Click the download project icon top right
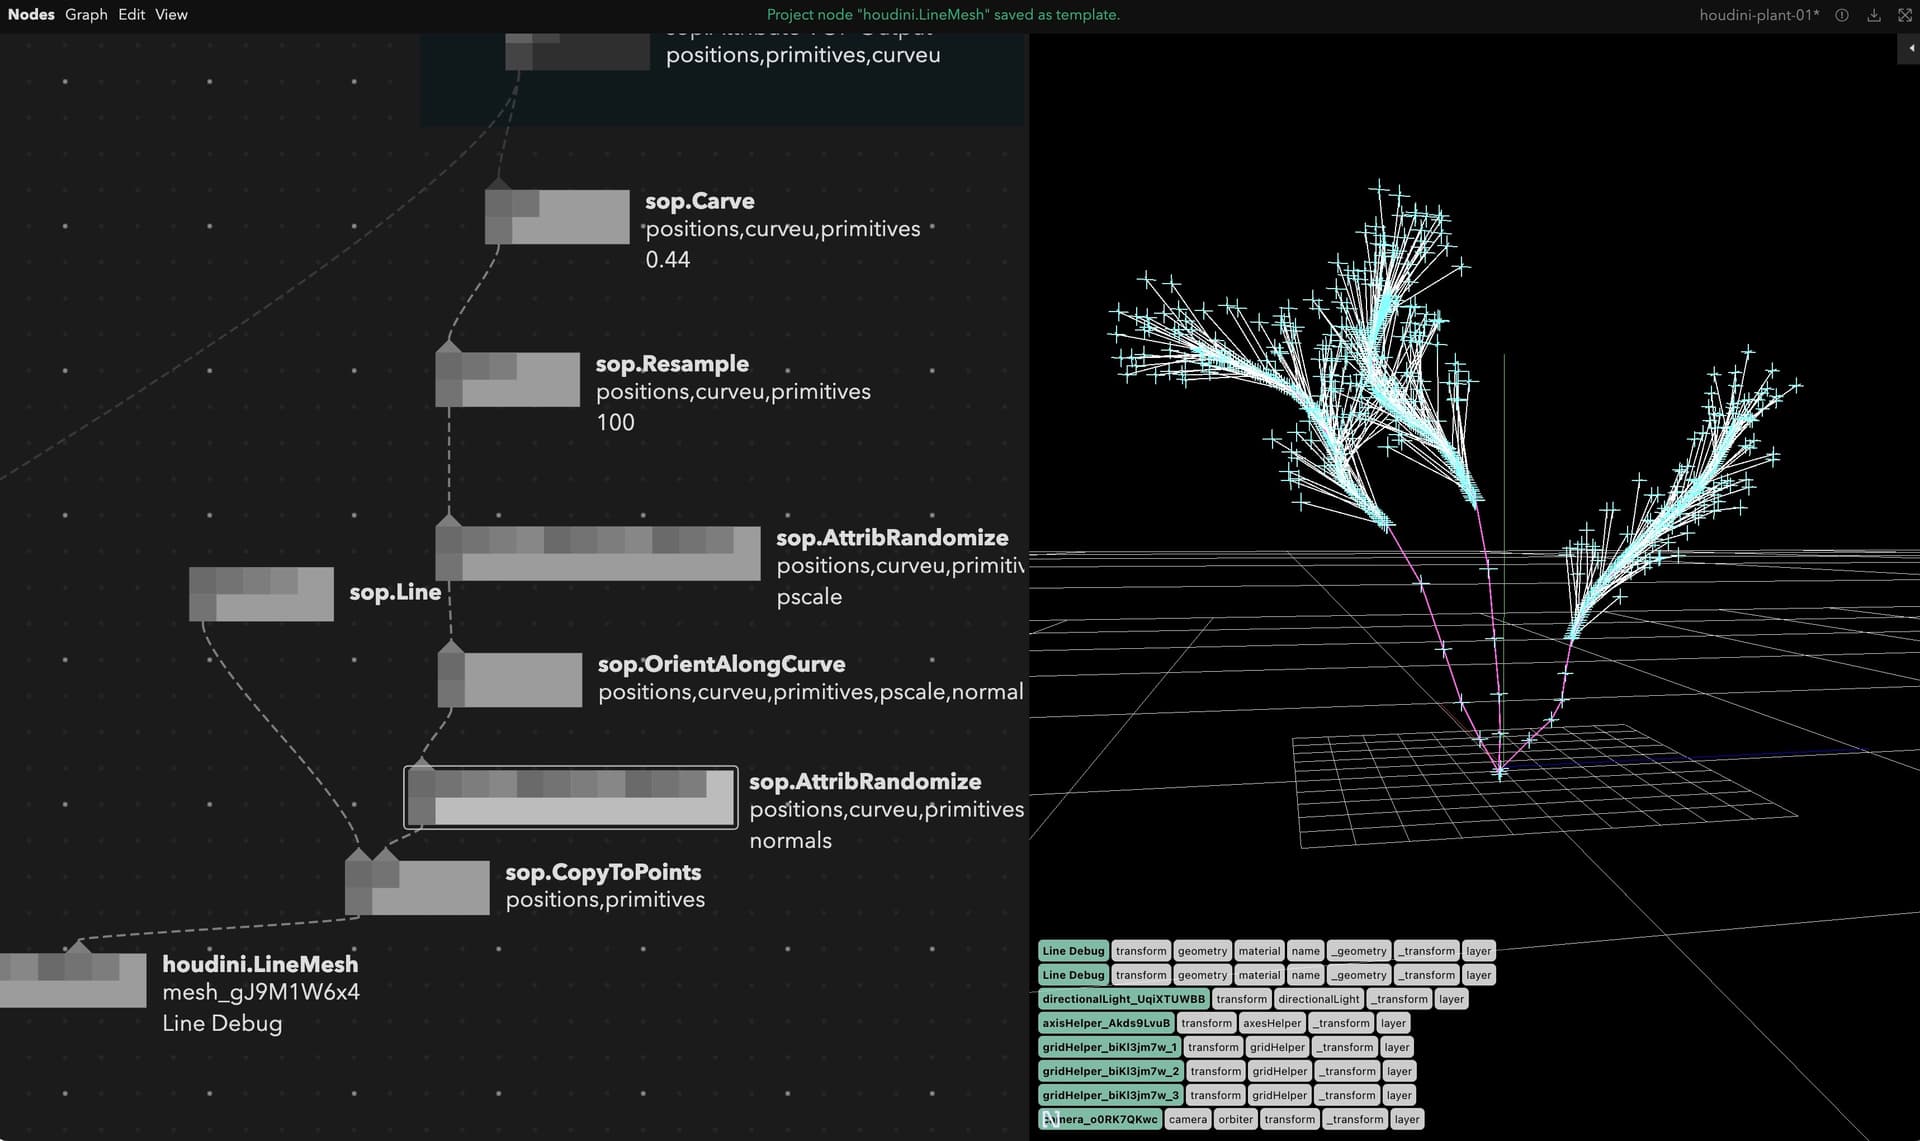 click(1872, 15)
